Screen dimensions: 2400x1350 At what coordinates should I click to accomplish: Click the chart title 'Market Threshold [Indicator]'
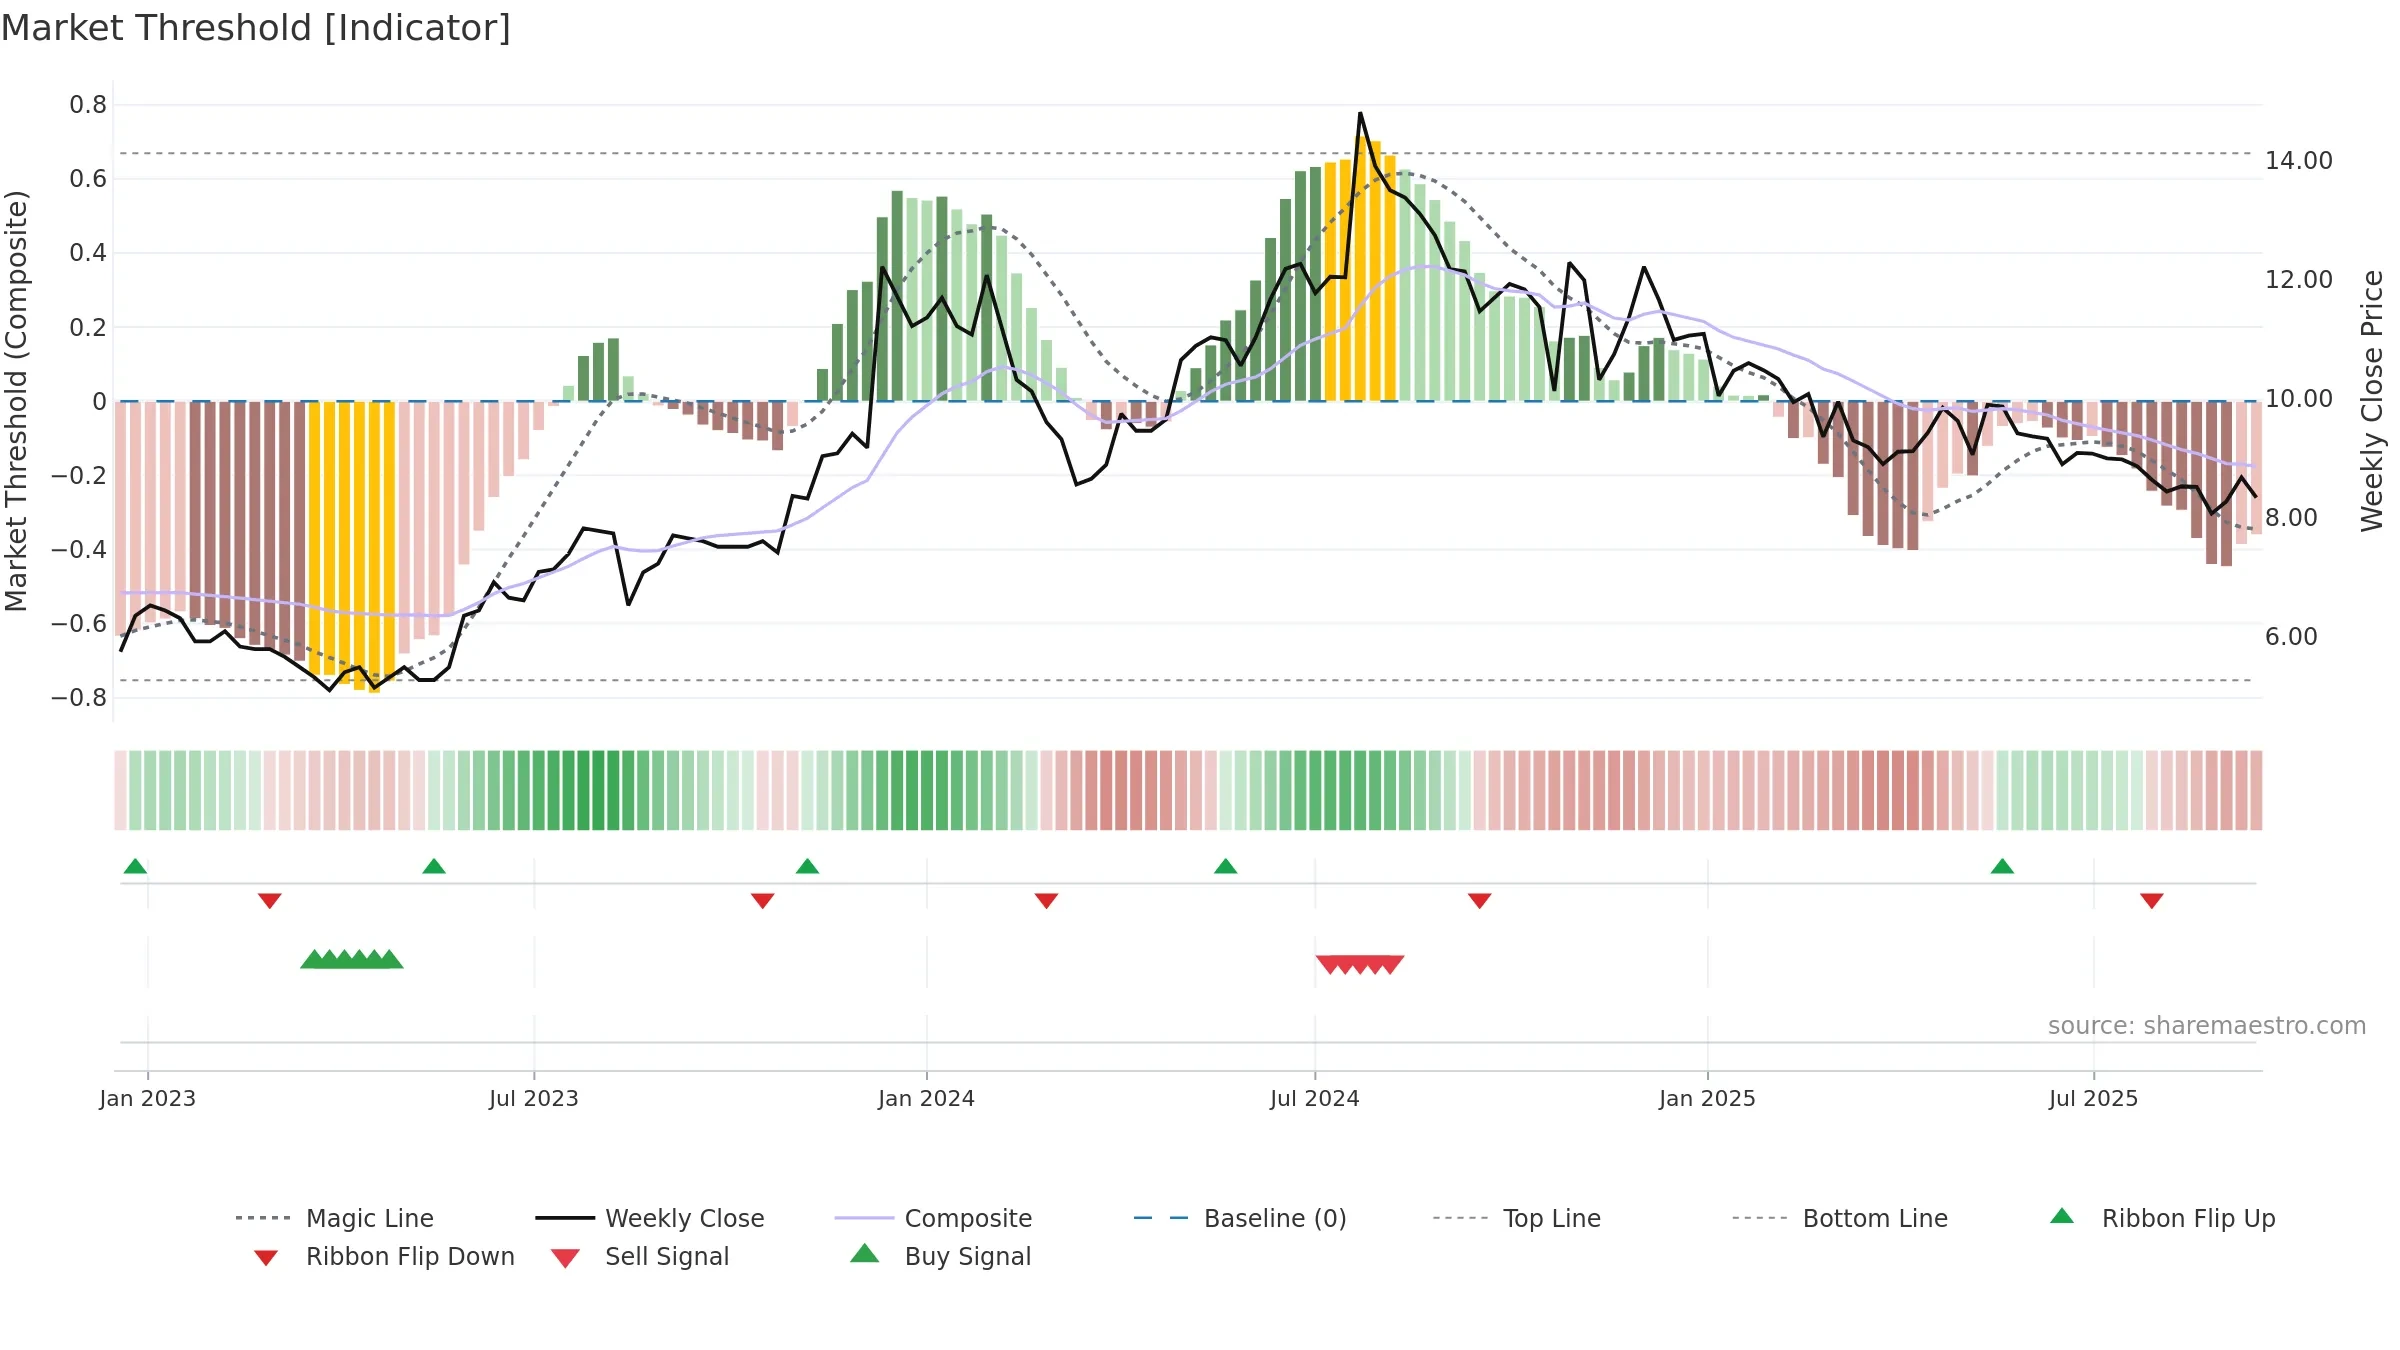(256, 28)
